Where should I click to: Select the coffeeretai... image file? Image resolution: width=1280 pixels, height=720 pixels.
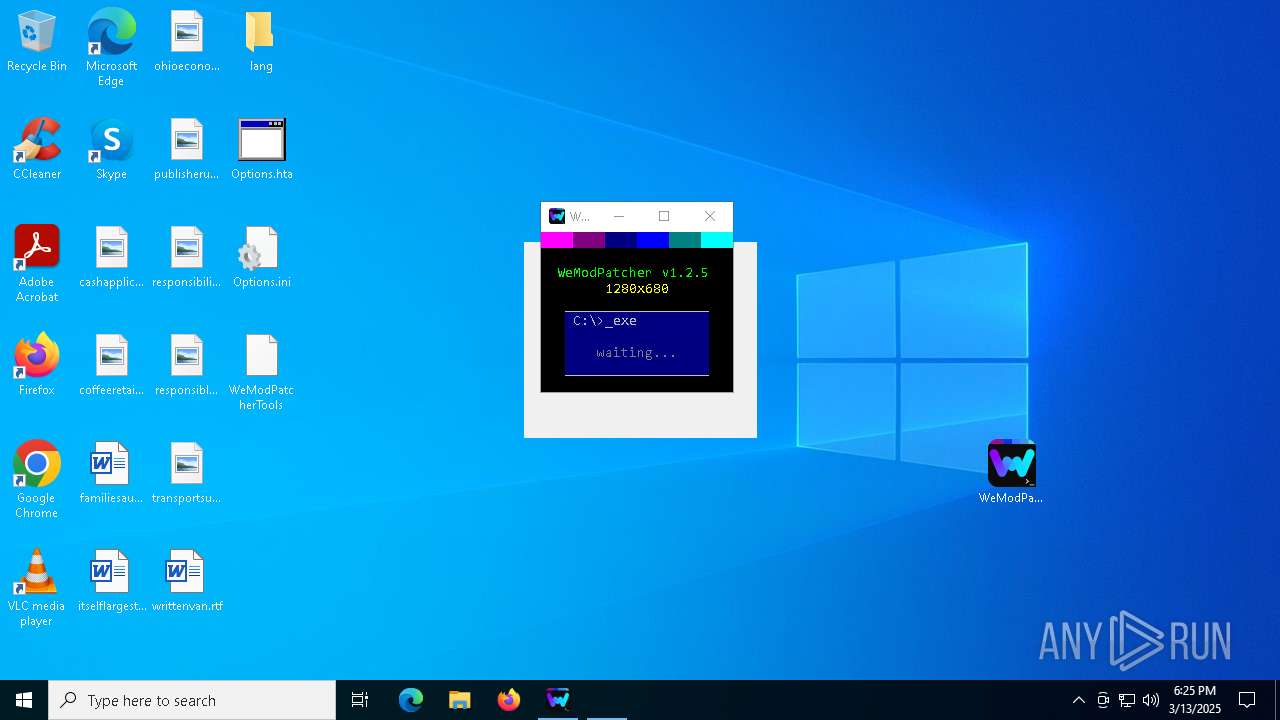[x=111, y=366]
